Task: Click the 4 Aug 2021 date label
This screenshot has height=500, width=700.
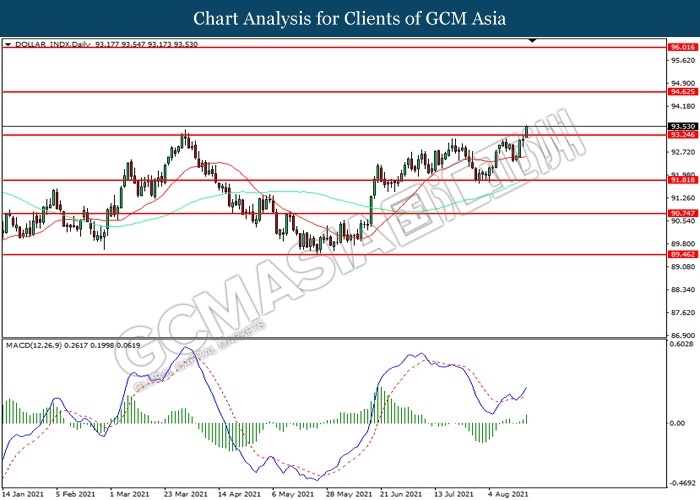Action: 509,493
